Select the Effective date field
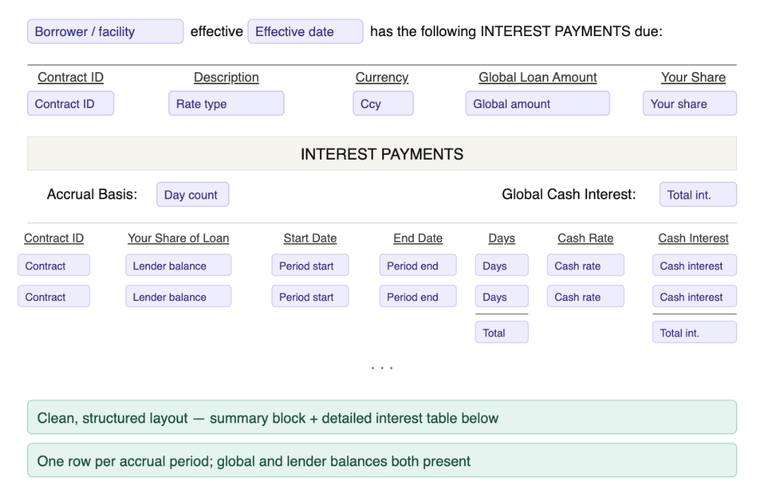This screenshot has height=496, width=760. click(x=305, y=32)
